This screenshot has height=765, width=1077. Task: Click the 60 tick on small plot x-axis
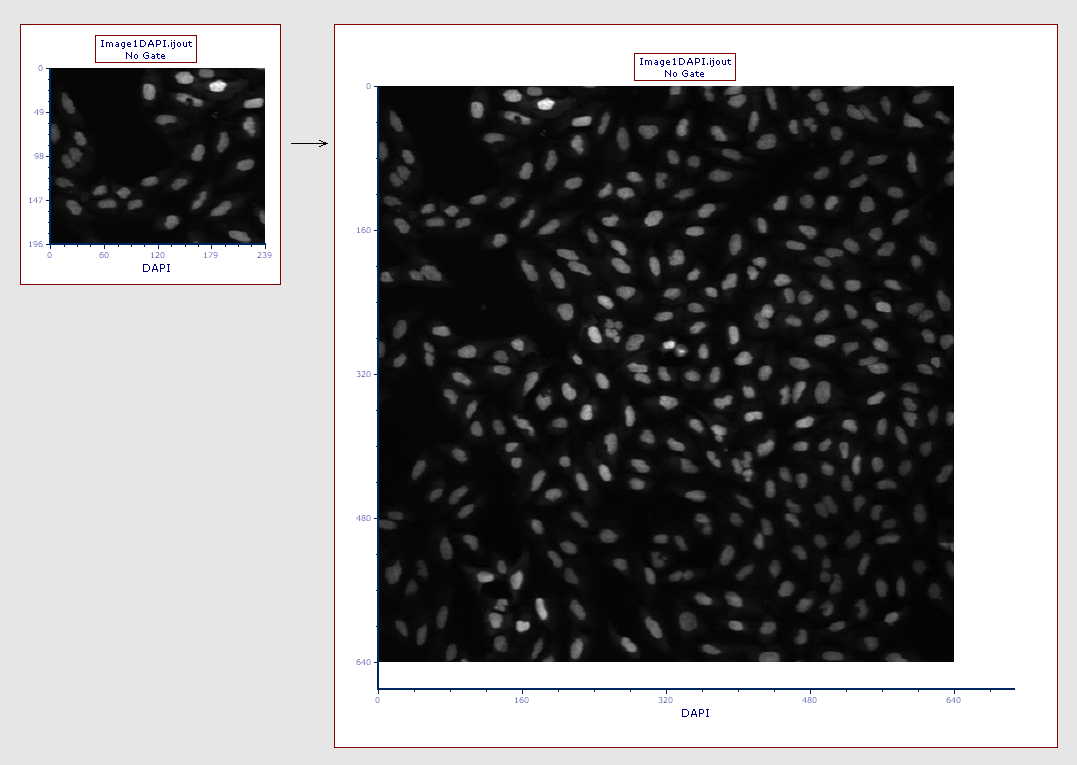[104, 255]
